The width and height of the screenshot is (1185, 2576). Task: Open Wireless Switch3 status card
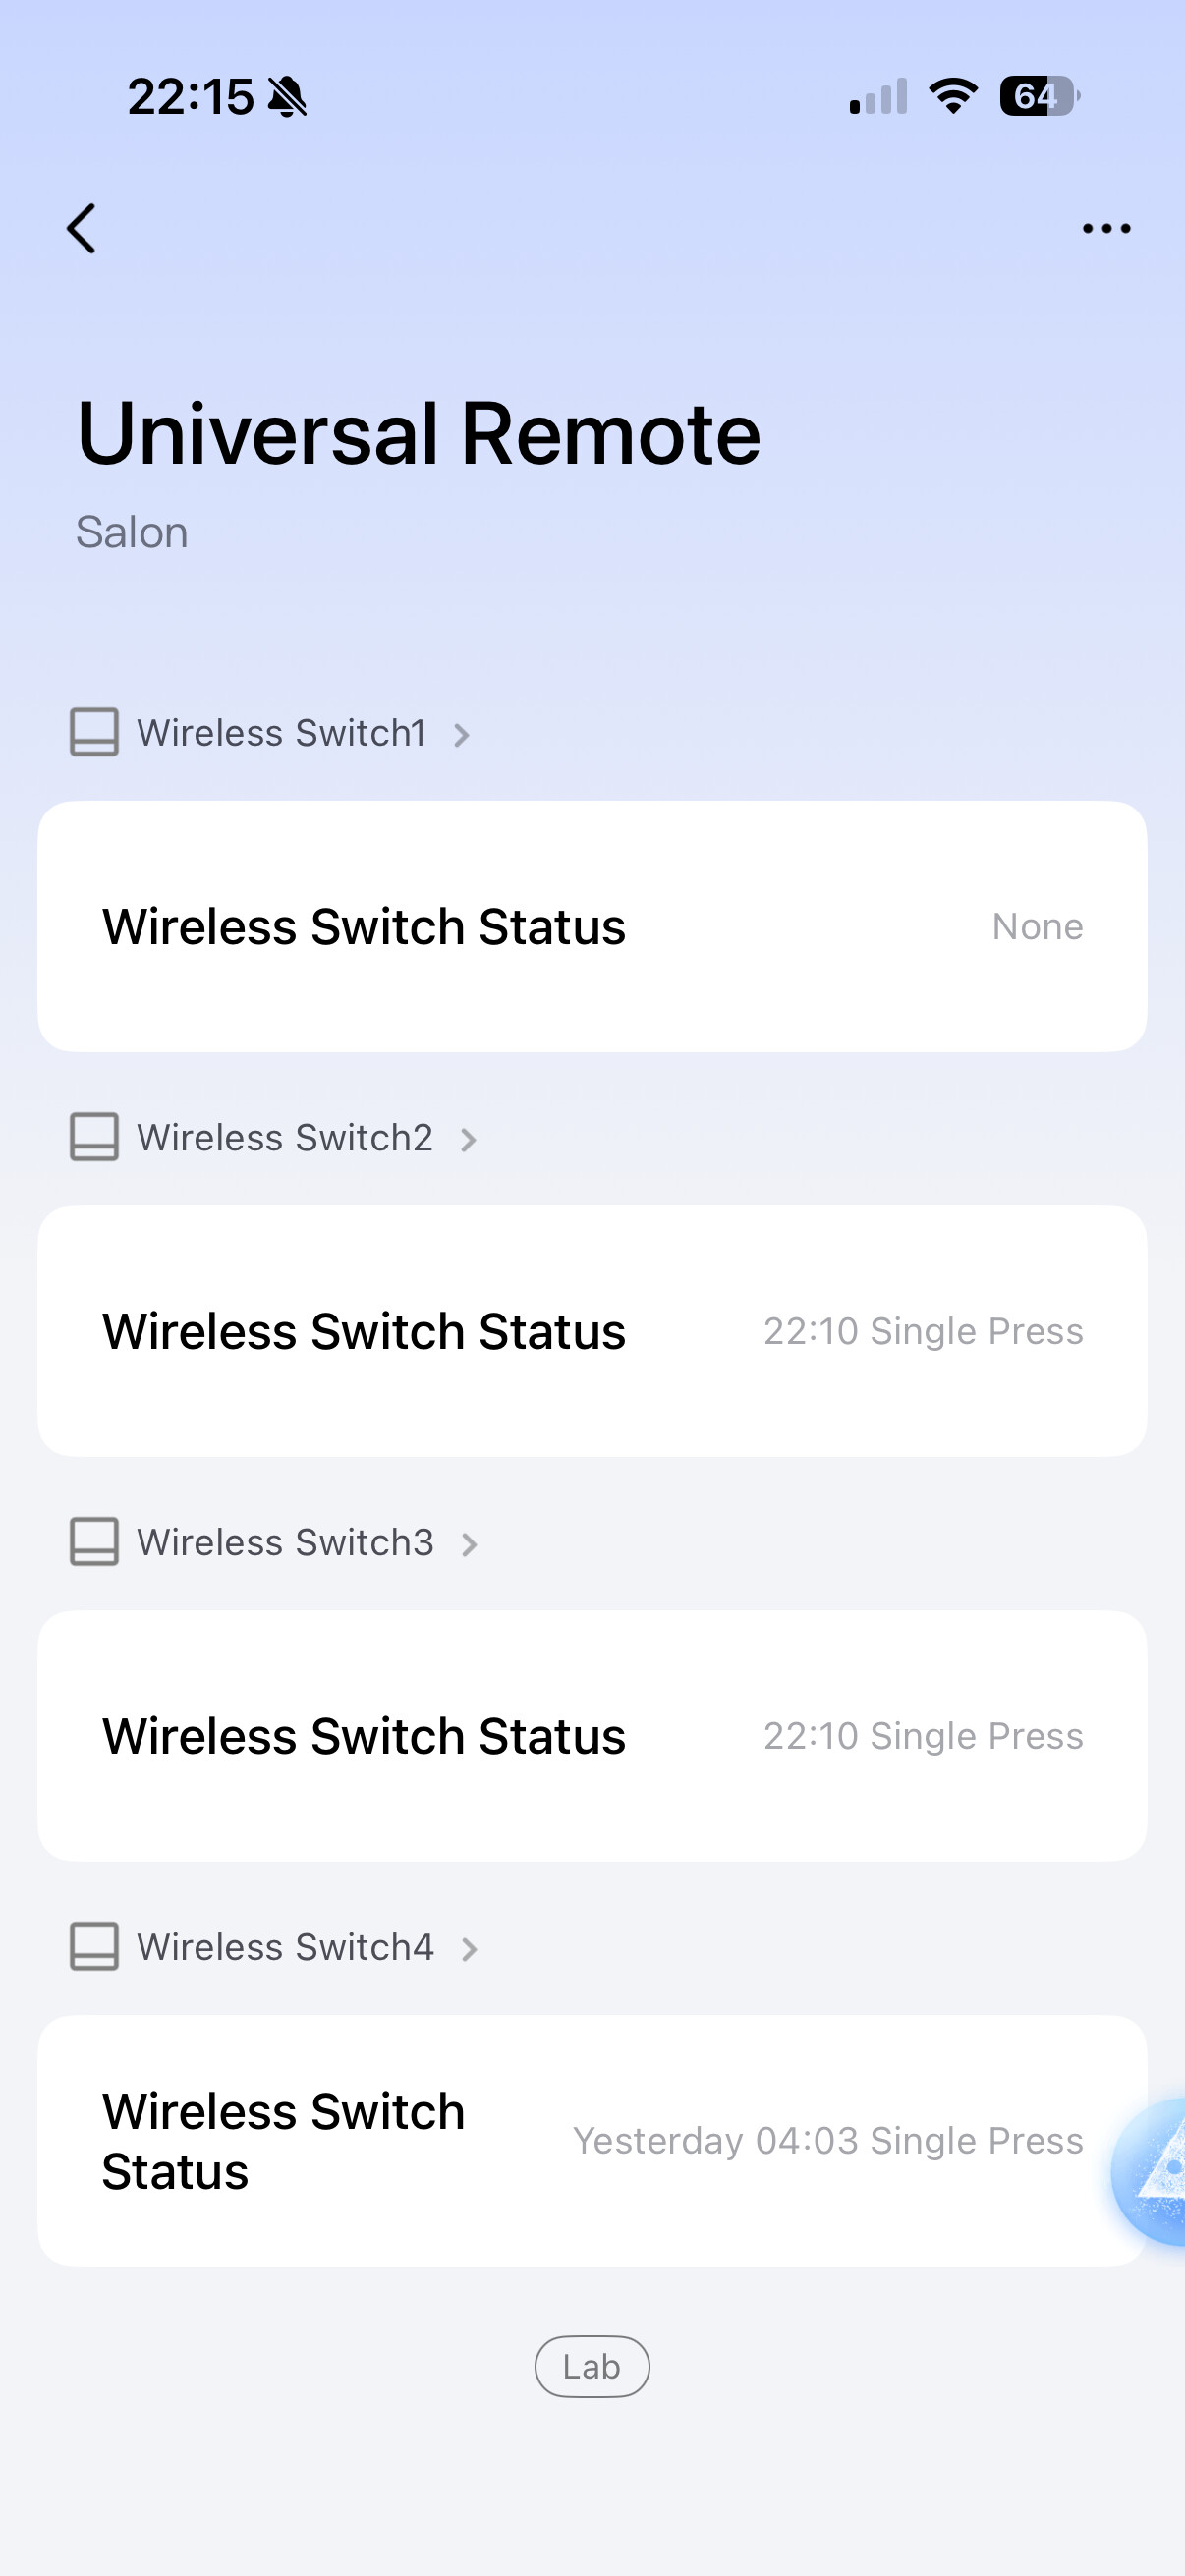(x=592, y=1736)
